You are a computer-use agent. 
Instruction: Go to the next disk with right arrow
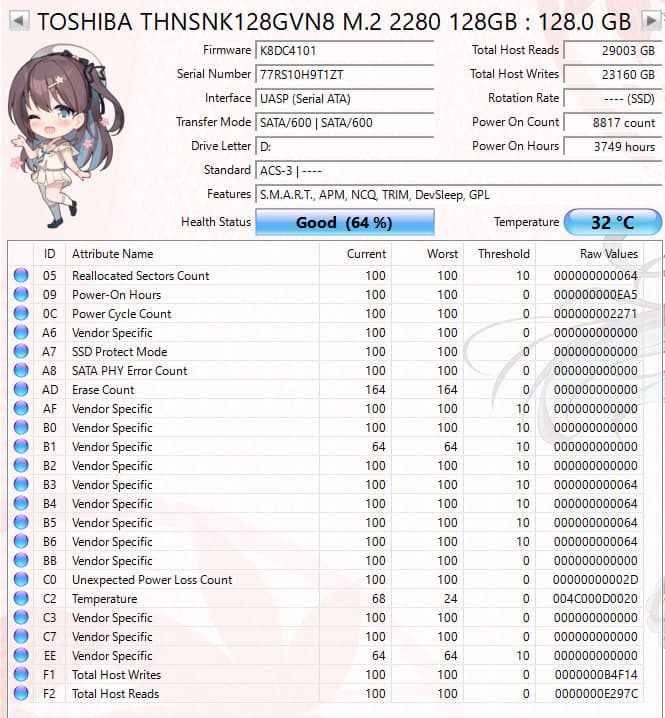click(650, 21)
